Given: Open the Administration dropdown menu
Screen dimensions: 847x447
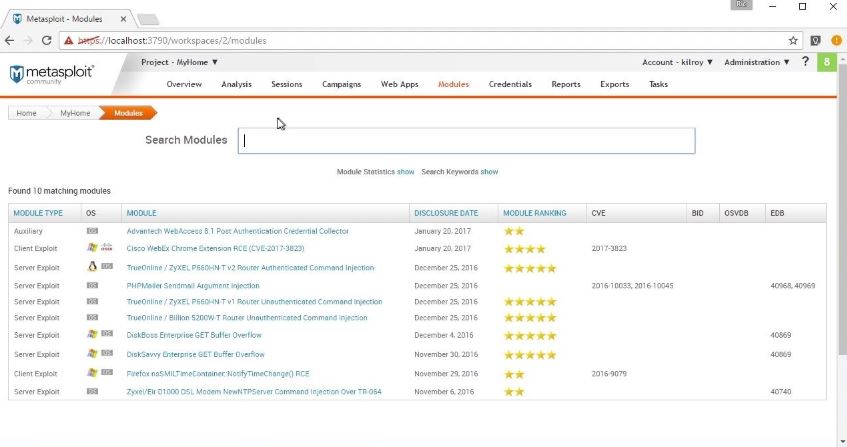Looking at the screenshot, I should [x=757, y=62].
